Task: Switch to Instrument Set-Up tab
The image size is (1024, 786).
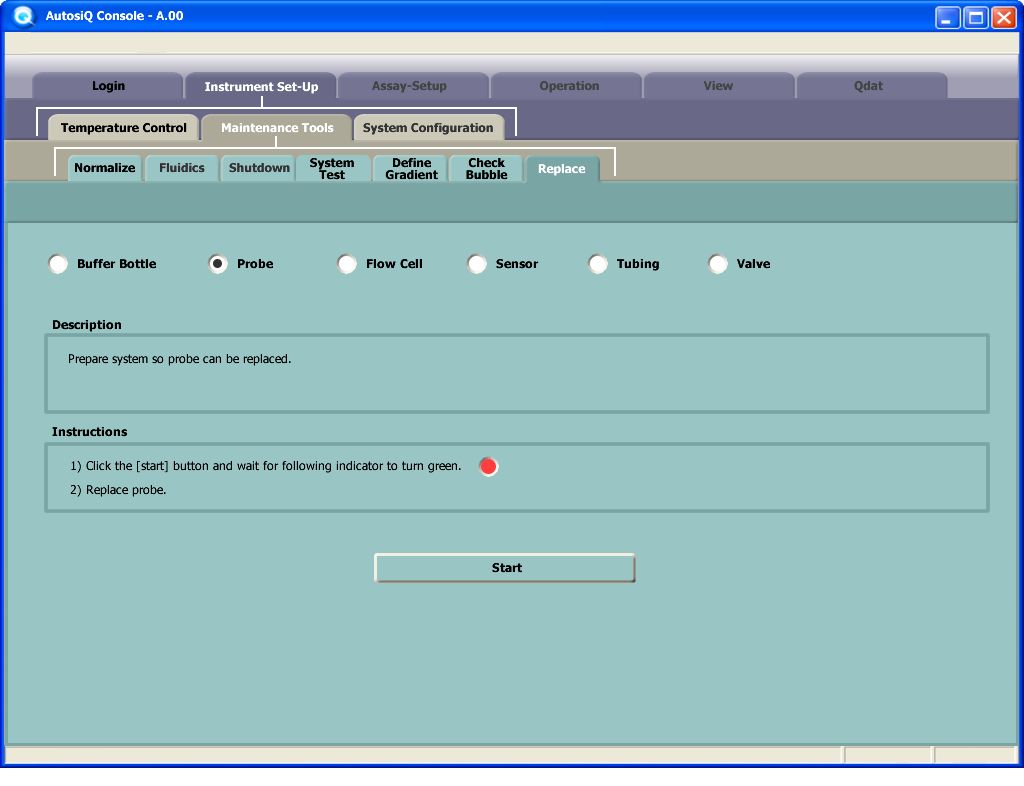Action: [261, 86]
